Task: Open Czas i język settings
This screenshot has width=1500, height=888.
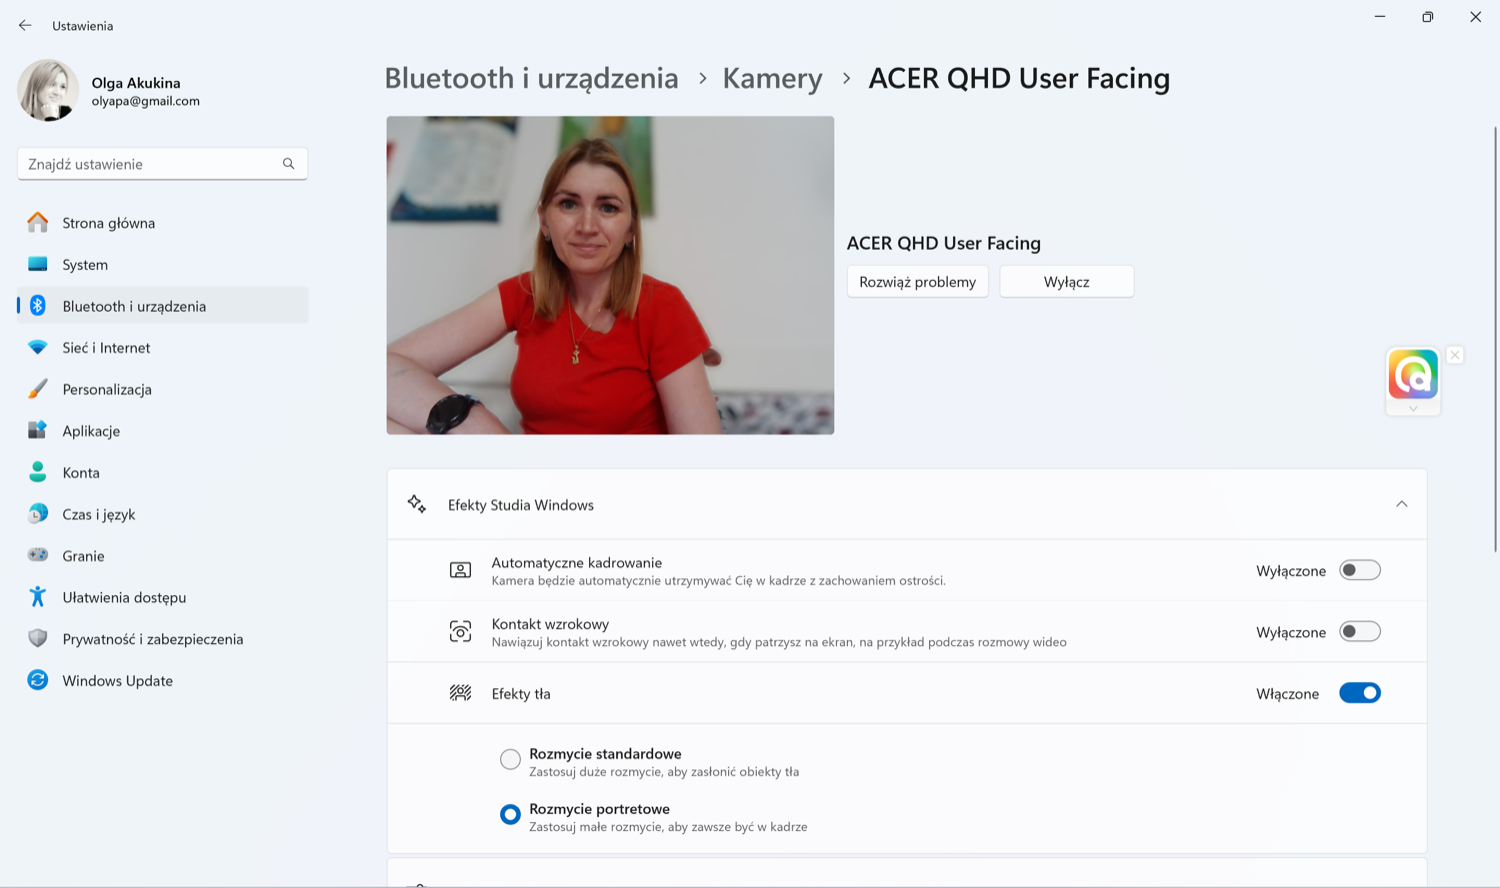Action: [162, 514]
